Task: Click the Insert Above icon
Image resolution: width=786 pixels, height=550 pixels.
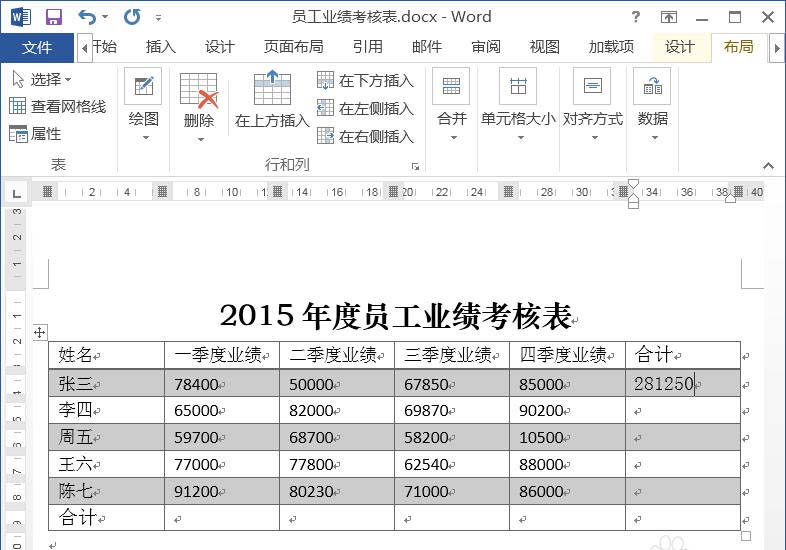Action: tap(272, 88)
